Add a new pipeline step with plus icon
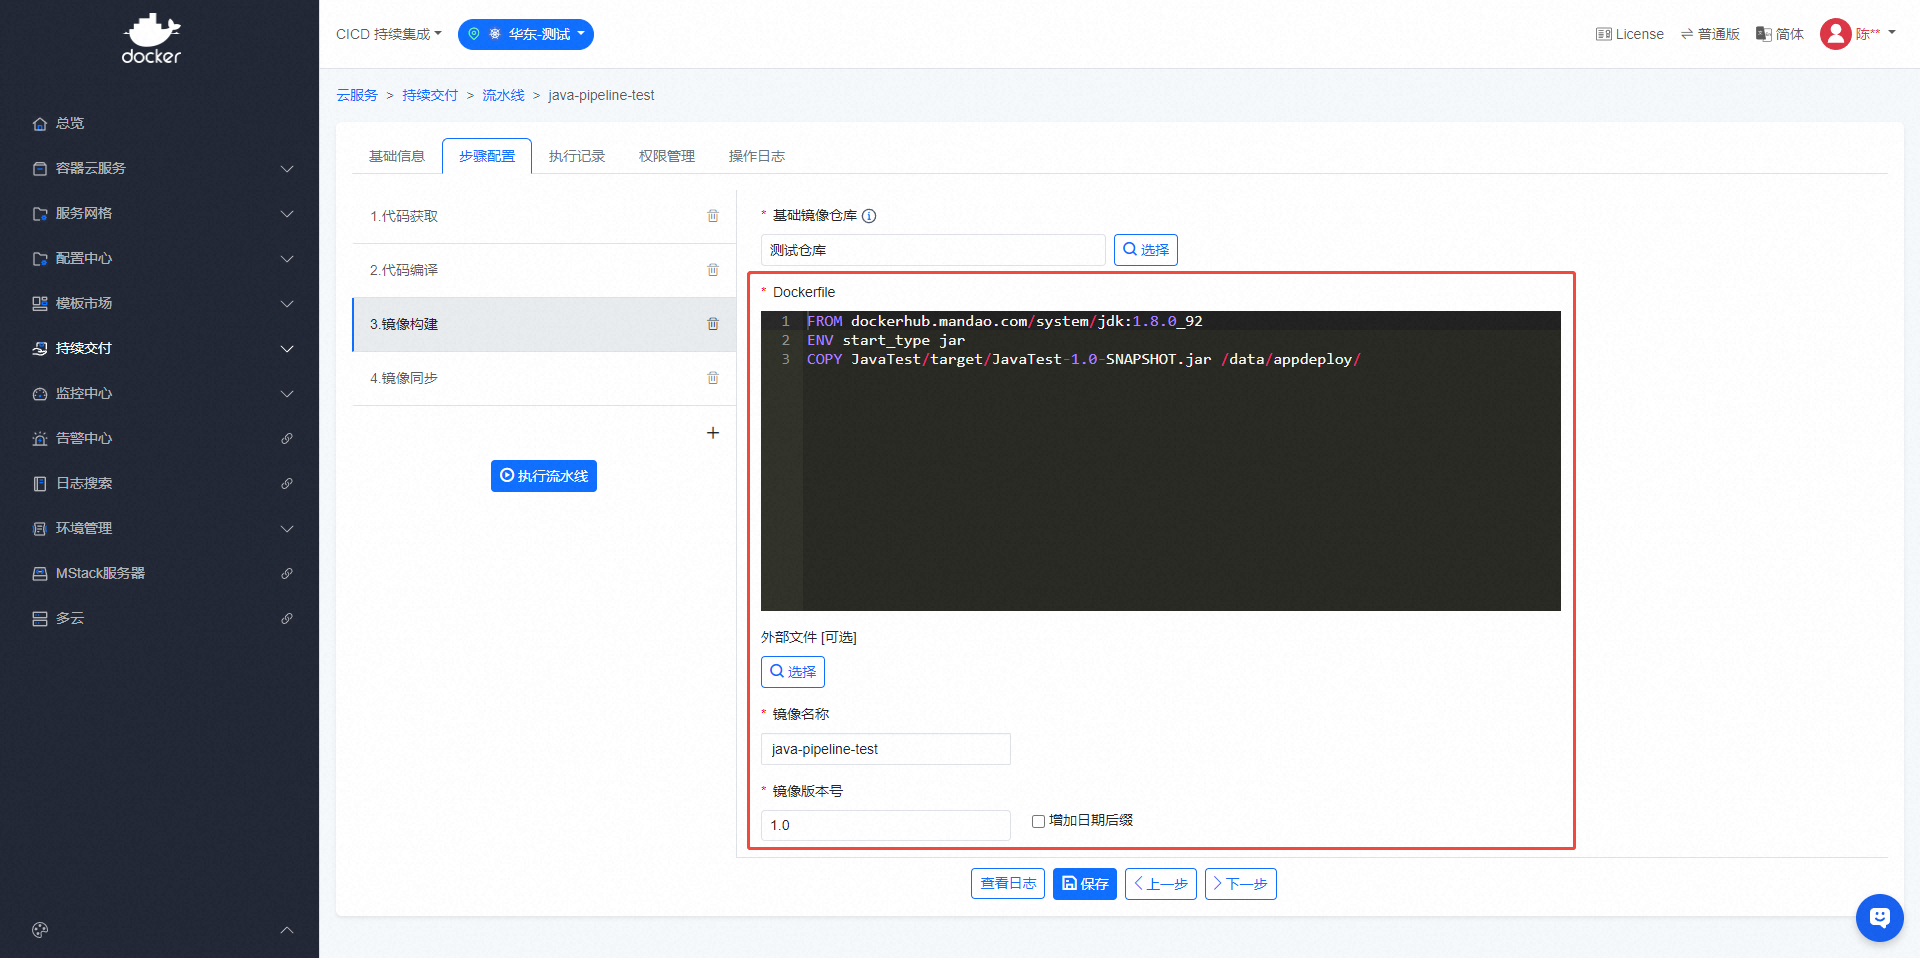Image resolution: width=1920 pixels, height=958 pixels. tap(713, 433)
